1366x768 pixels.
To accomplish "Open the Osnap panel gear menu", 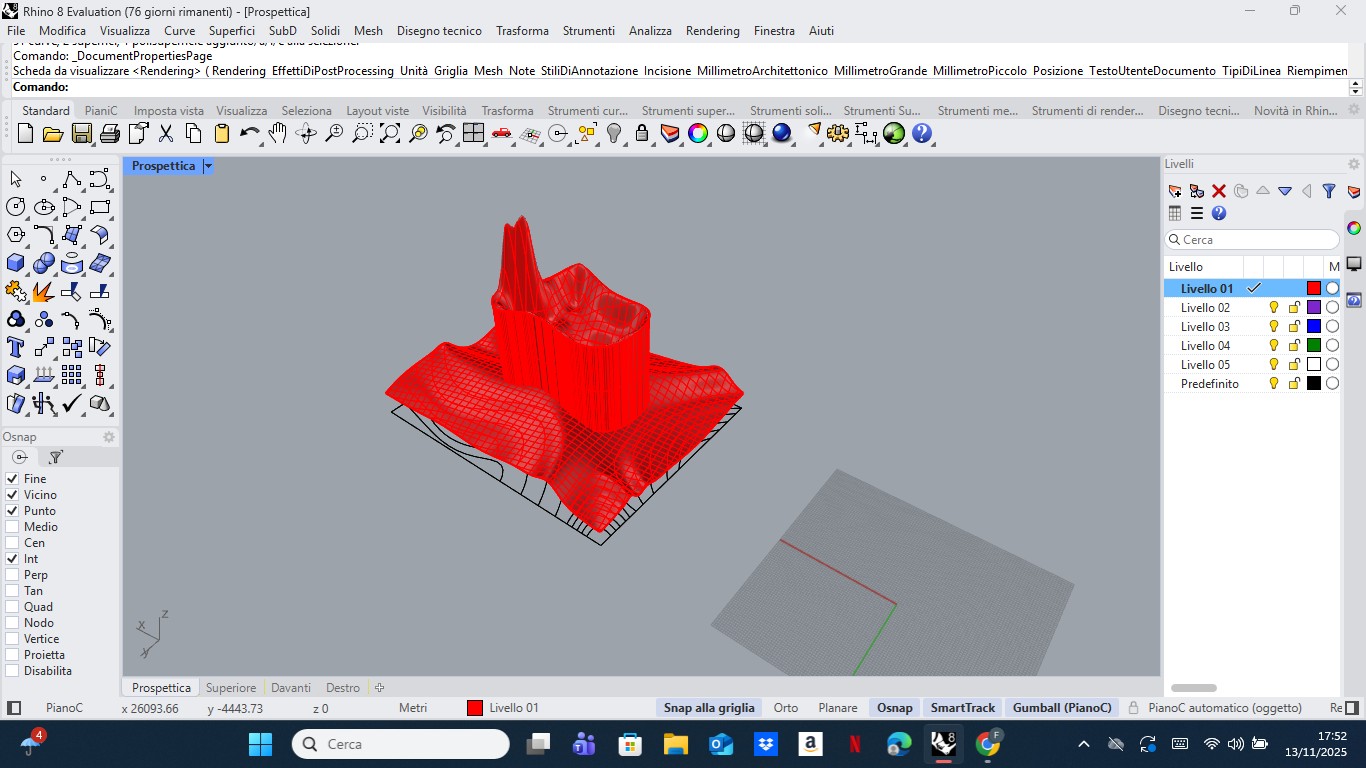I will [109, 437].
